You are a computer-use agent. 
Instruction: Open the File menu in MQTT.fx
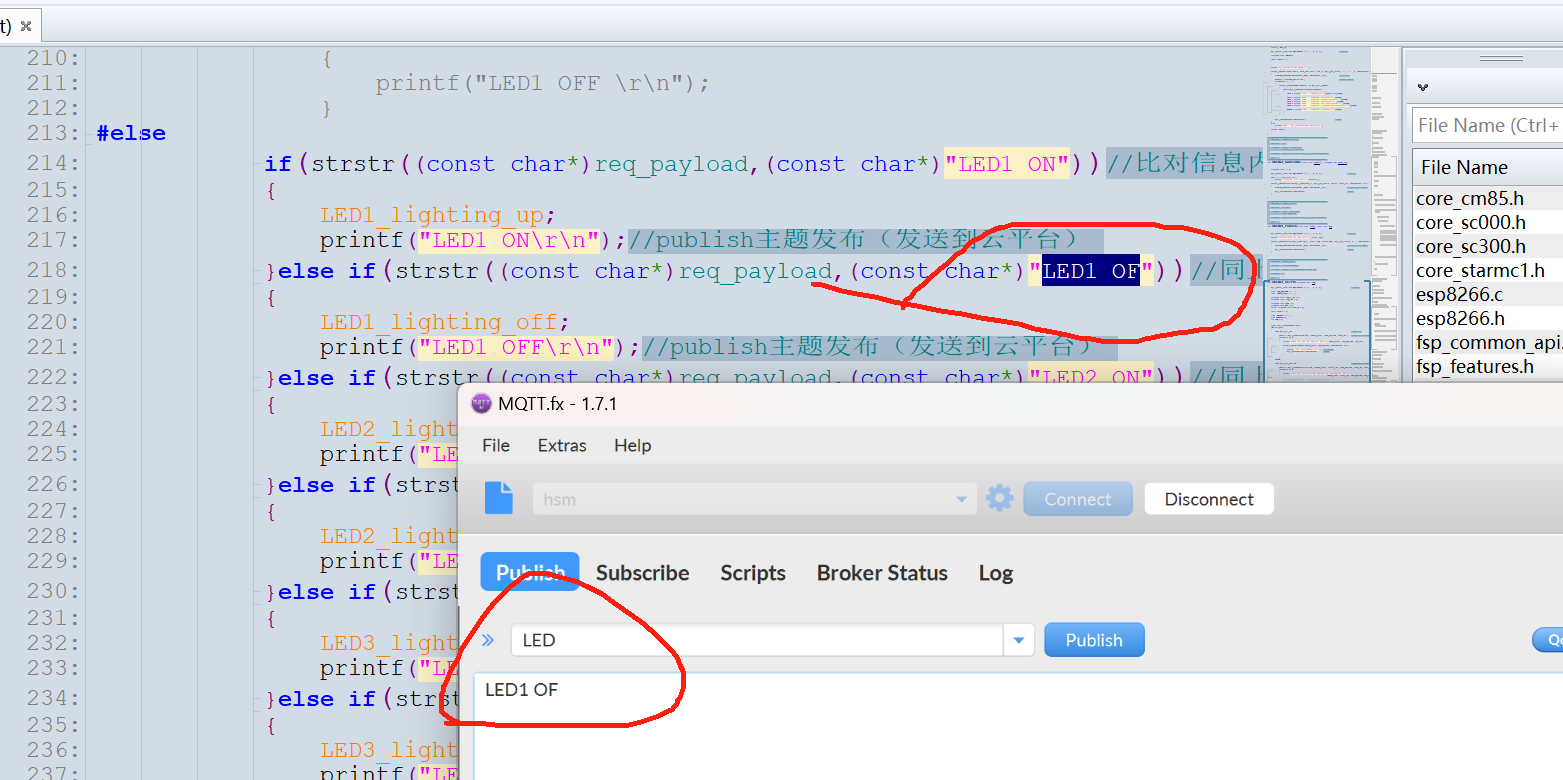[x=496, y=445]
